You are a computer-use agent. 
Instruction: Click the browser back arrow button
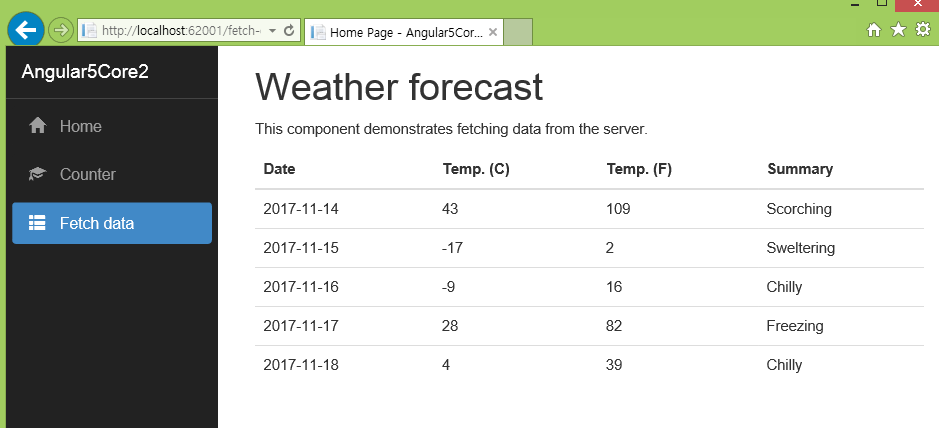click(24, 30)
